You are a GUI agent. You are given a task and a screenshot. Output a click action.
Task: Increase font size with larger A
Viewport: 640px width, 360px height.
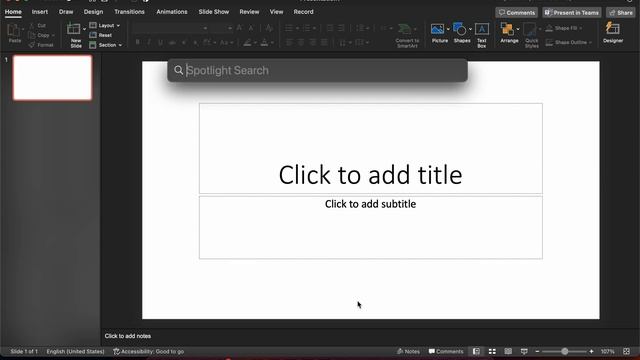click(239, 28)
